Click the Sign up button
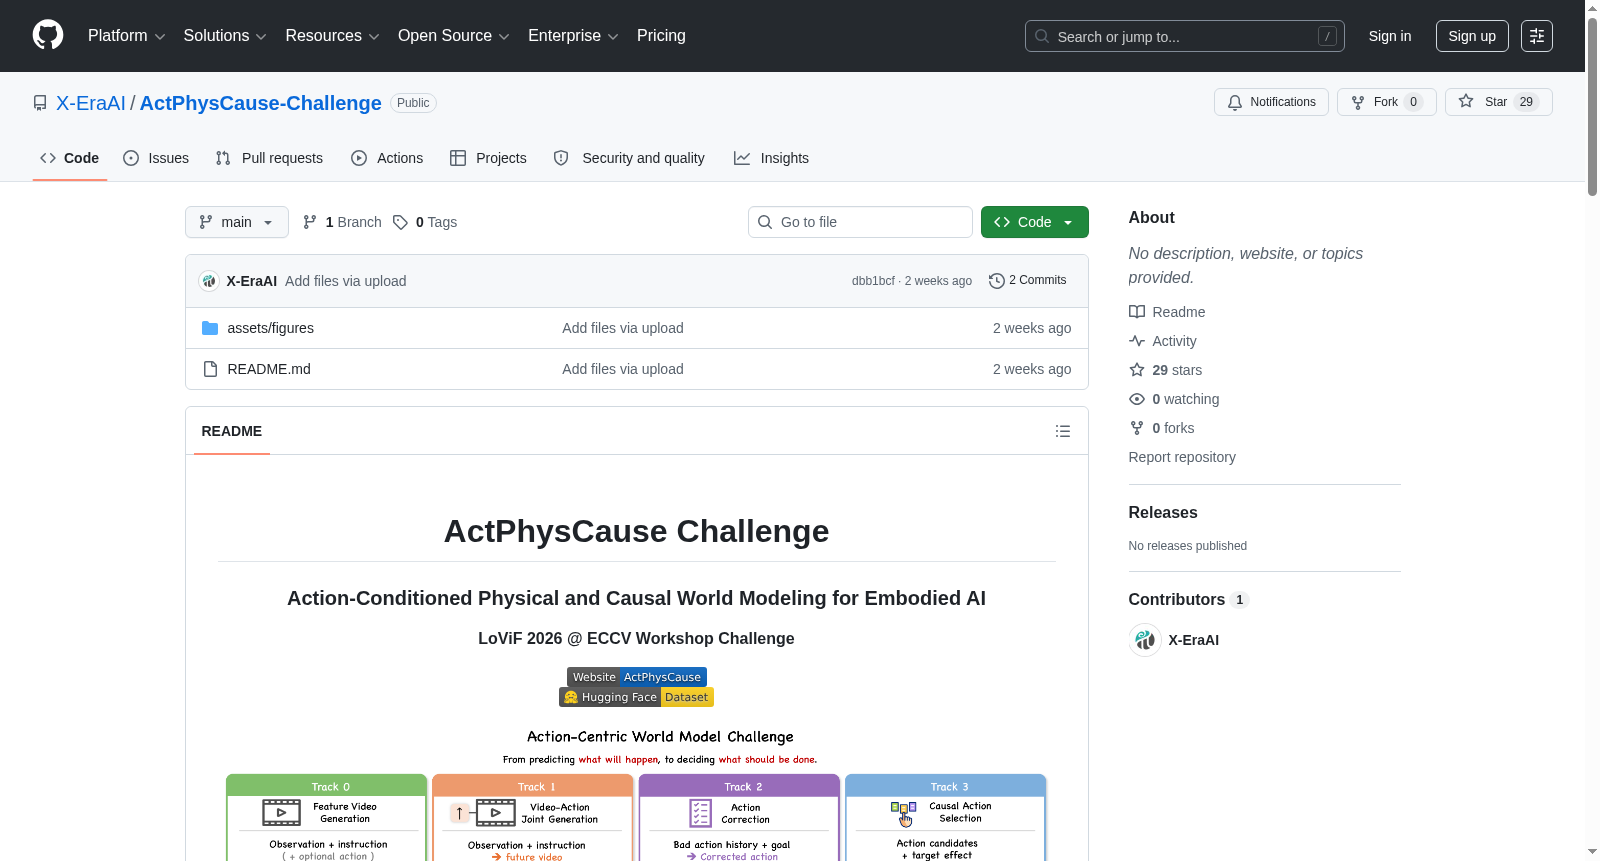 point(1472,36)
